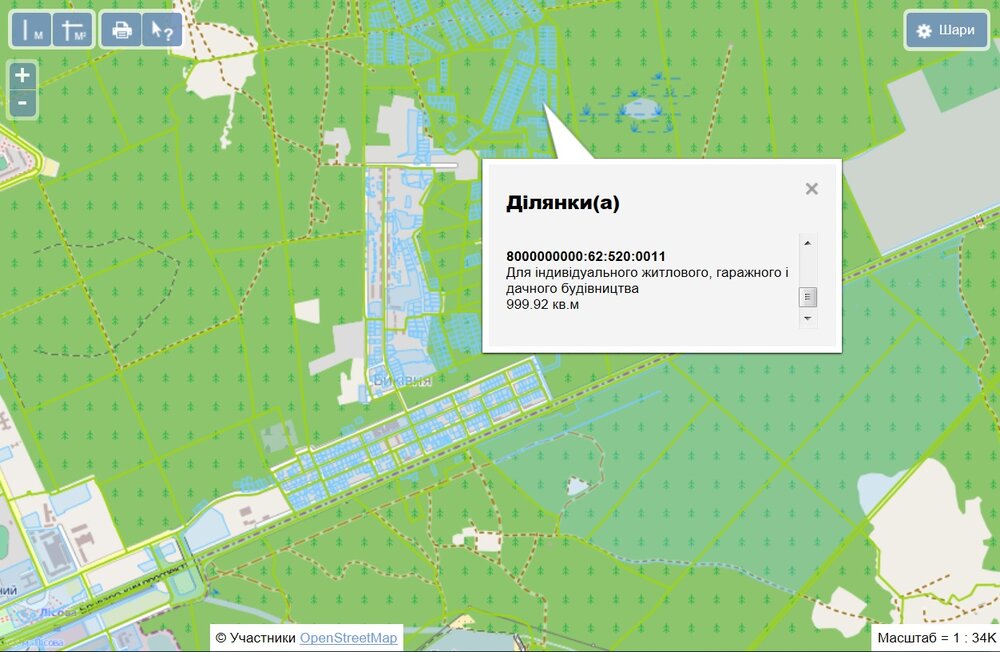This screenshot has width=1000, height=652.
Task: Zoom out with the minus button
Action: (x=22, y=103)
